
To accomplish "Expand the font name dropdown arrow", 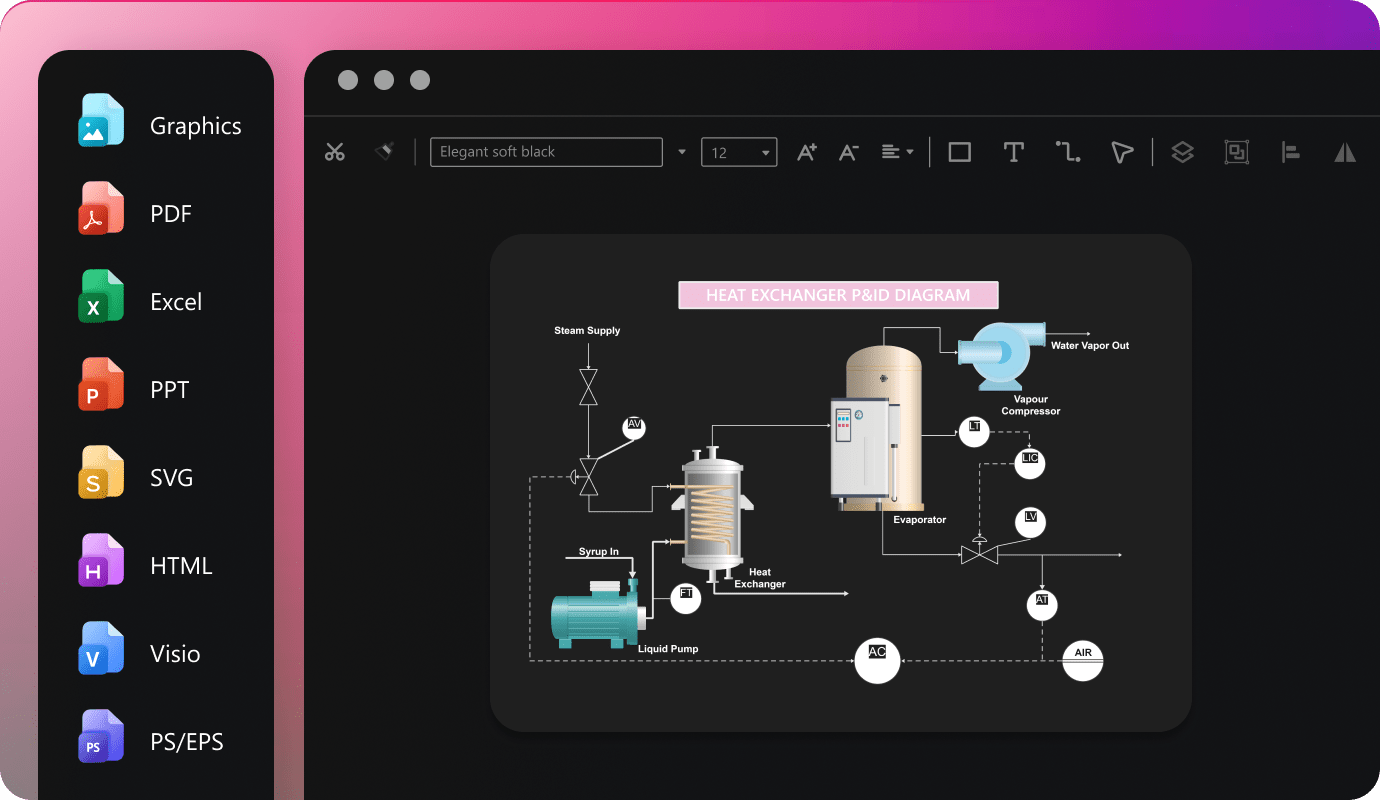I will click(682, 152).
